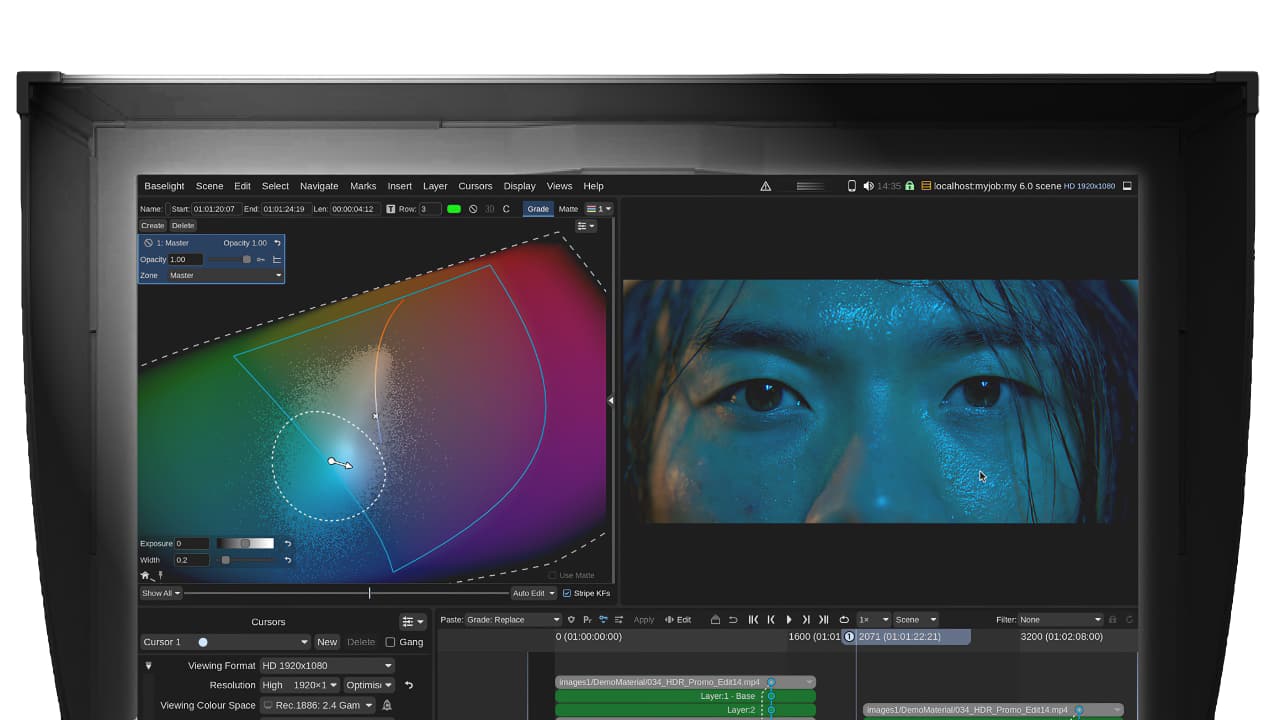Image resolution: width=1280 pixels, height=720 pixels.
Task: Click the speaker volume icon in the top bar
Action: (x=868, y=186)
